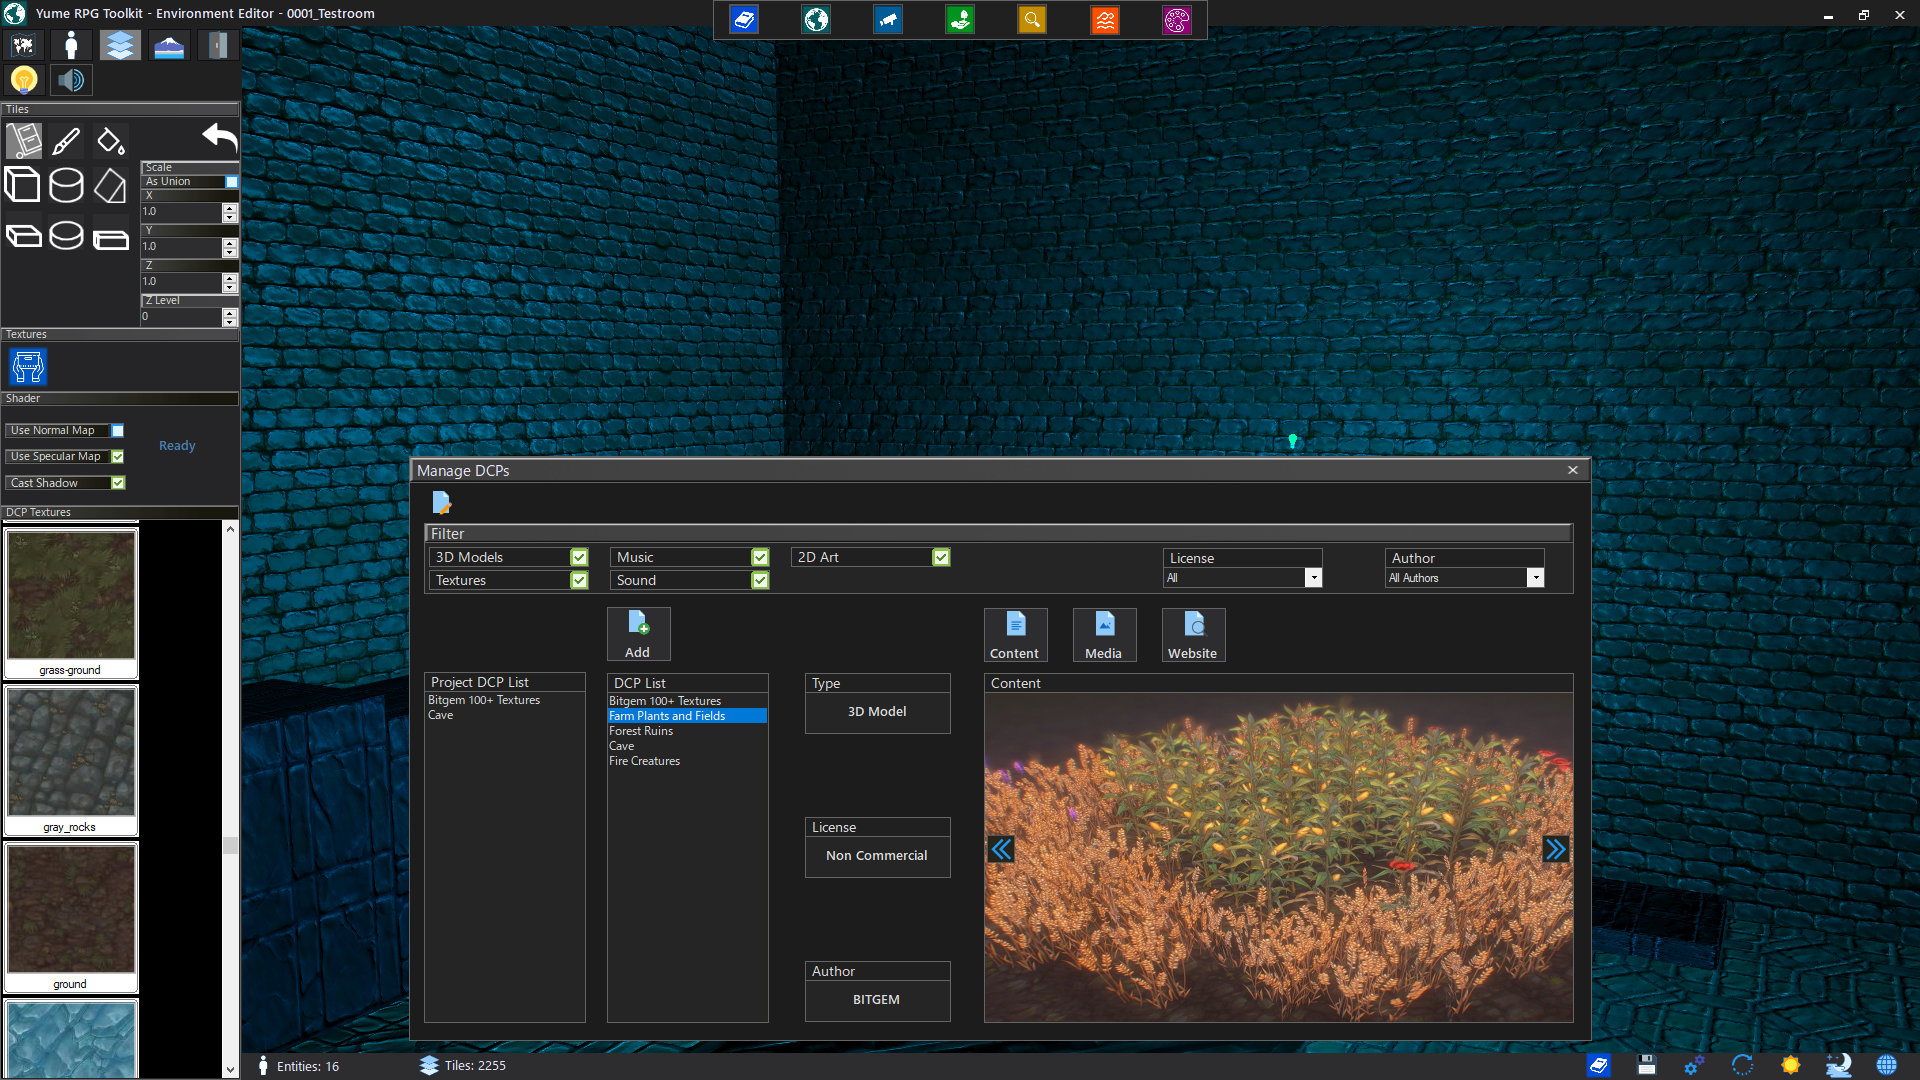Click the Add DCP button

pyautogui.click(x=638, y=634)
